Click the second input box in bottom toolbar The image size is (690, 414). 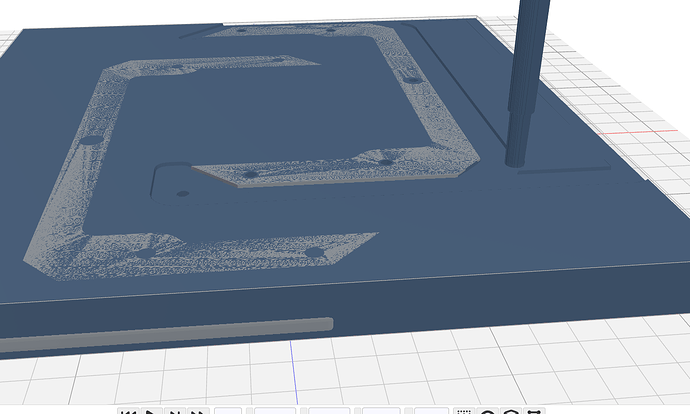tap(275, 411)
